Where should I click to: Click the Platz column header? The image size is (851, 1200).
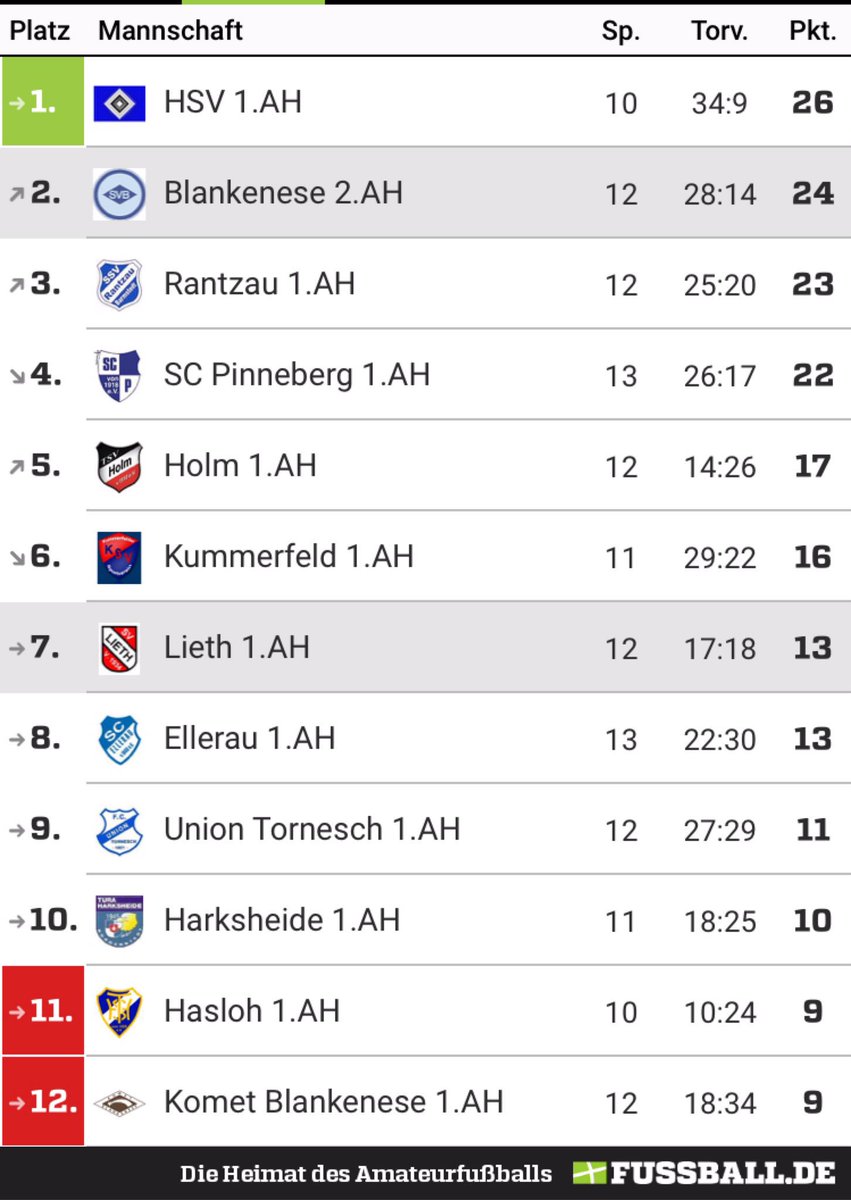[x=40, y=31]
